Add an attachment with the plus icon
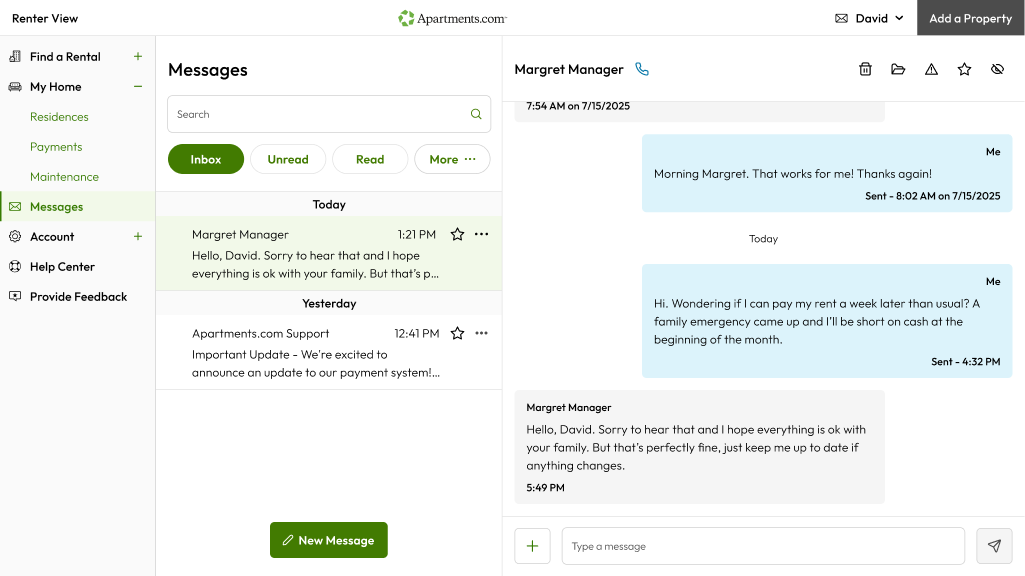Image resolution: width=1025 pixels, height=576 pixels. [532, 546]
